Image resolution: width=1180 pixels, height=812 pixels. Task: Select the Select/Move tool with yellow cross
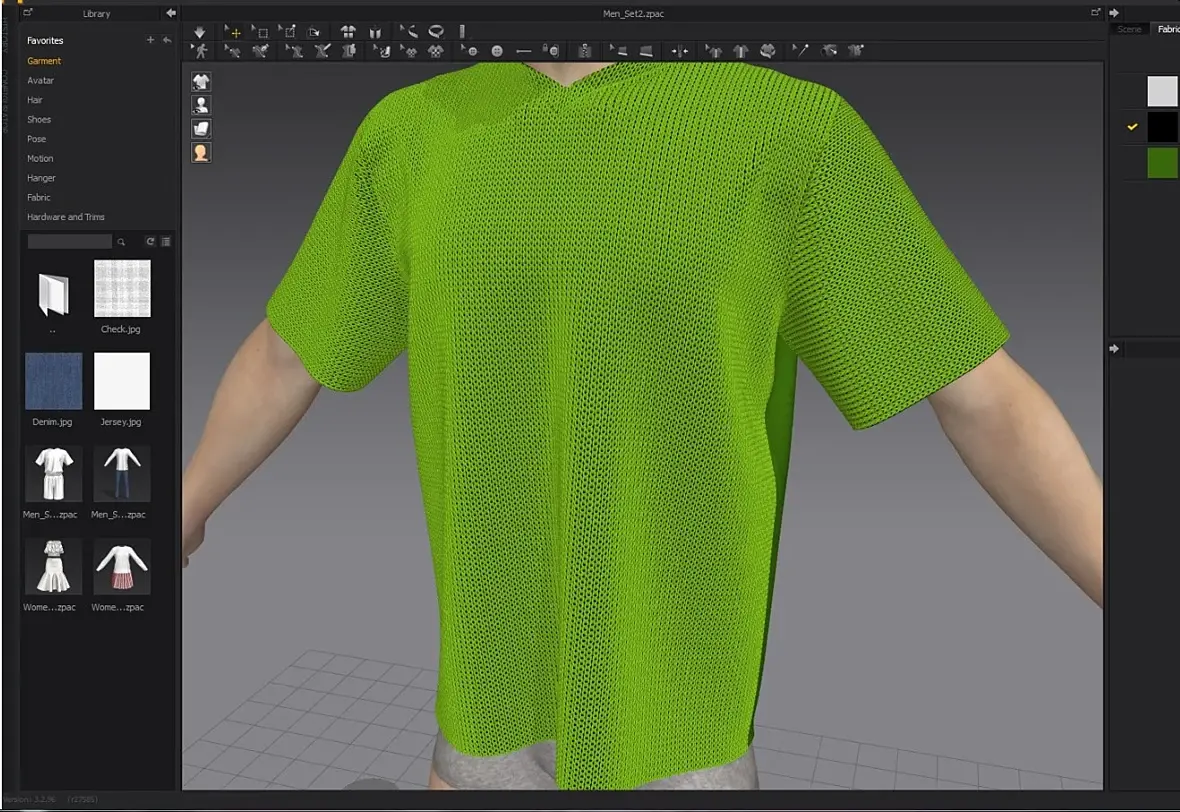point(233,32)
